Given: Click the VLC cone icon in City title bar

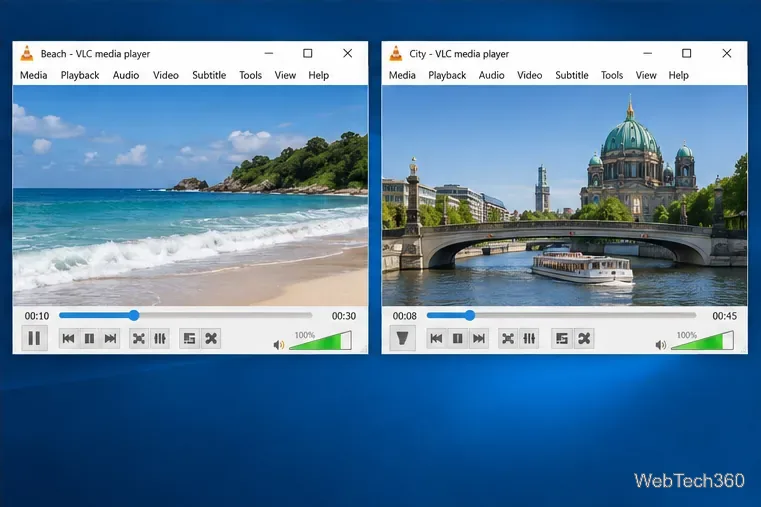Looking at the screenshot, I should [396, 53].
